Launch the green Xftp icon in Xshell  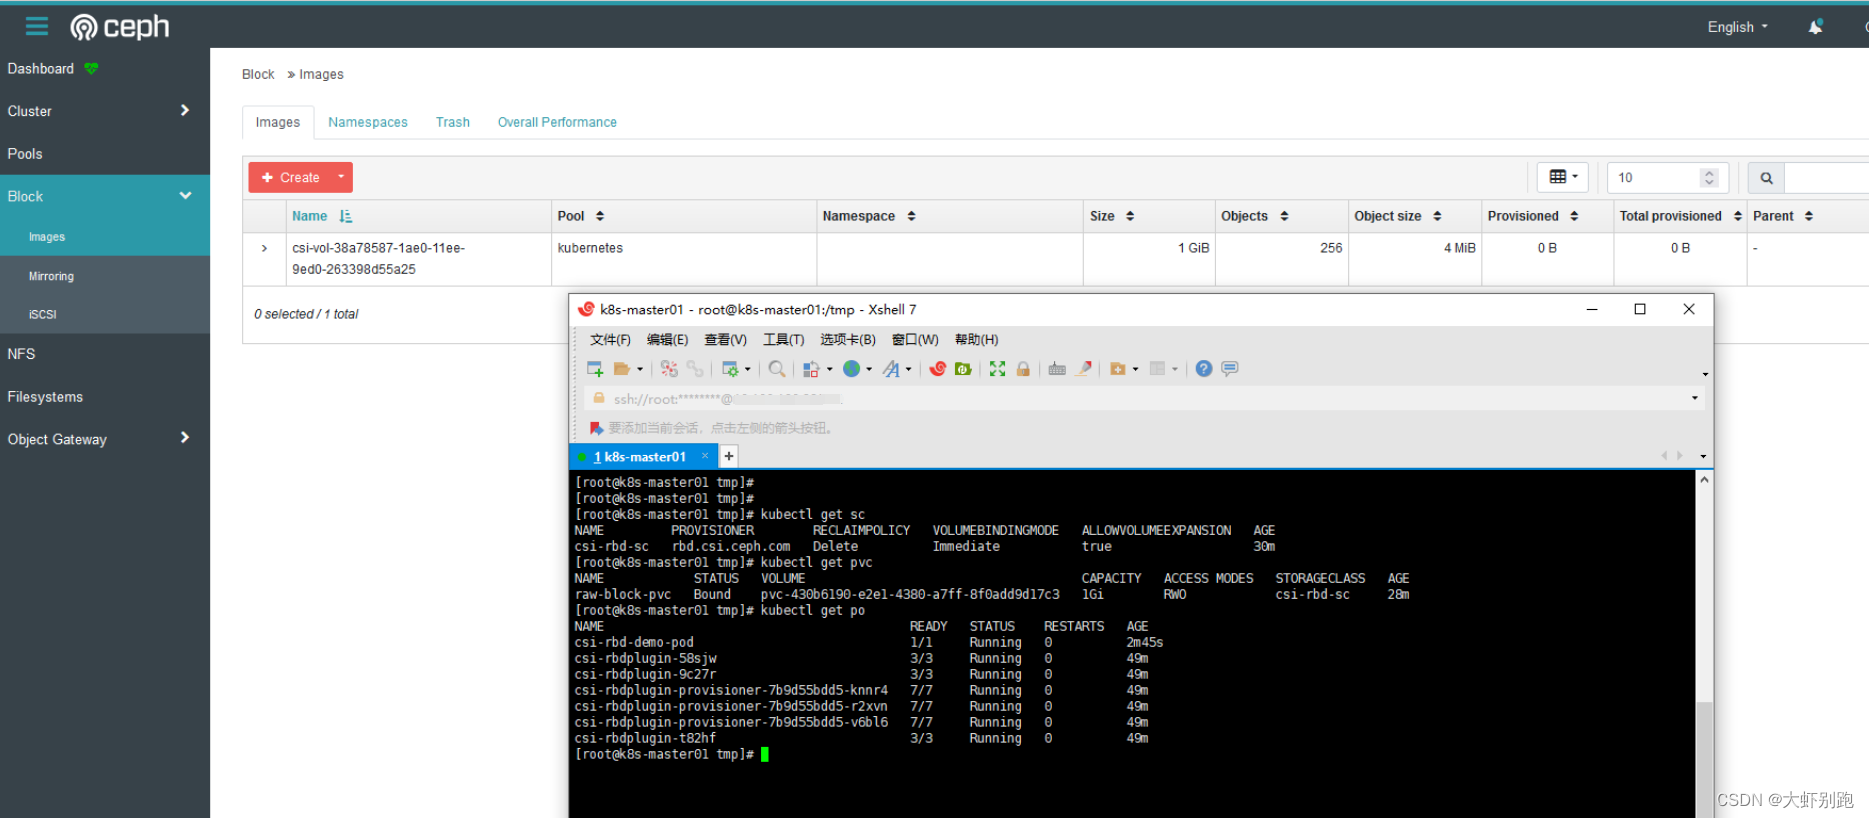(963, 369)
